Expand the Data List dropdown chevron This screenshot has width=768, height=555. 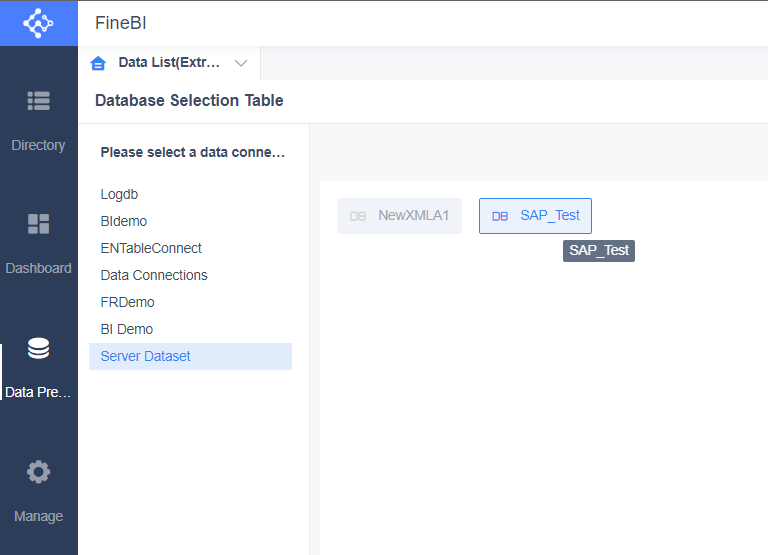click(240, 63)
